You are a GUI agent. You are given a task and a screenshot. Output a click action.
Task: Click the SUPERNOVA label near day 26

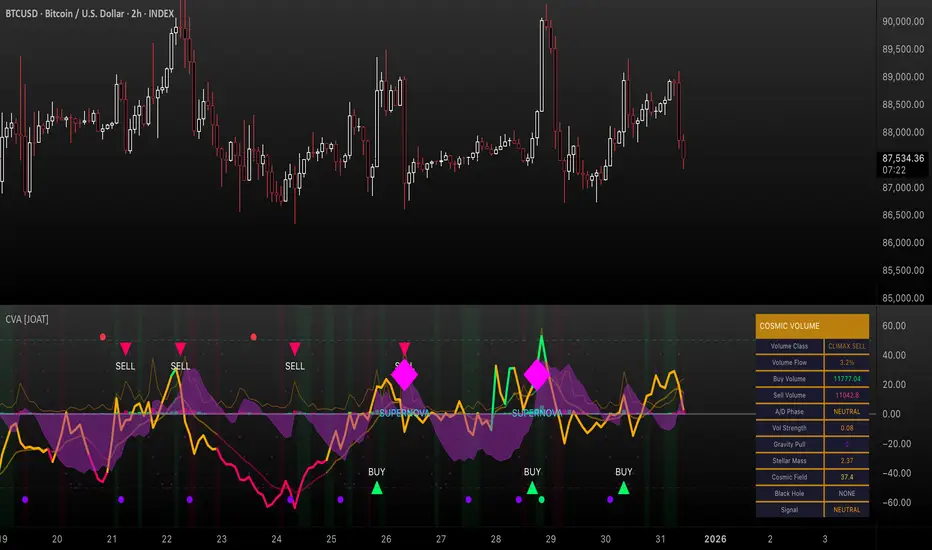click(x=404, y=413)
